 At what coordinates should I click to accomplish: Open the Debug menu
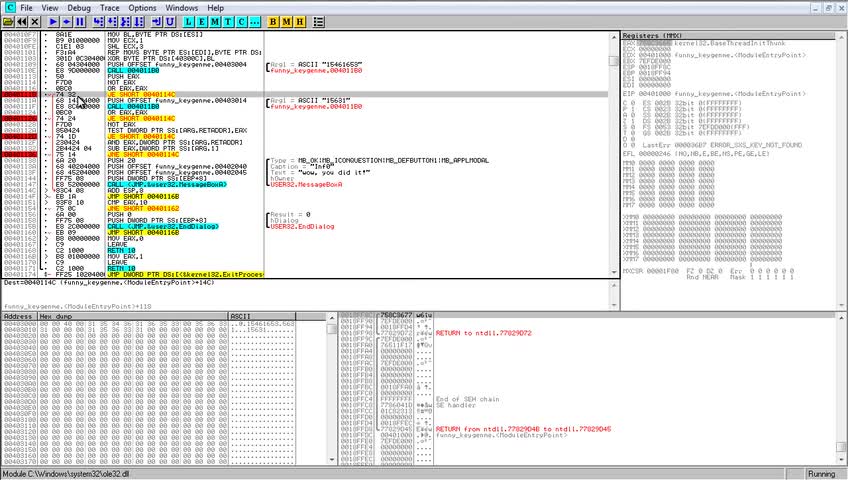(79, 8)
